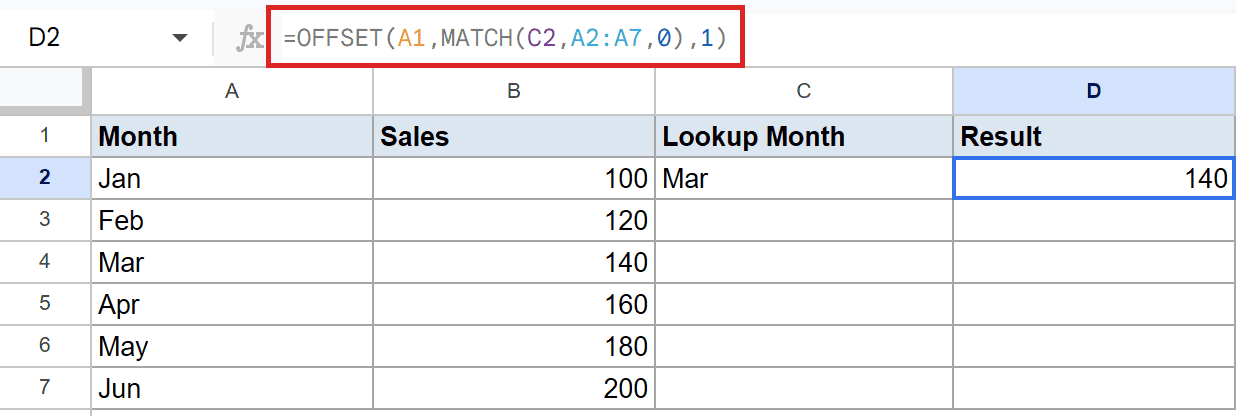The height and width of the screenshot is (416, 1236).
Task: Select column C header
Action: [x=804, y=91]
